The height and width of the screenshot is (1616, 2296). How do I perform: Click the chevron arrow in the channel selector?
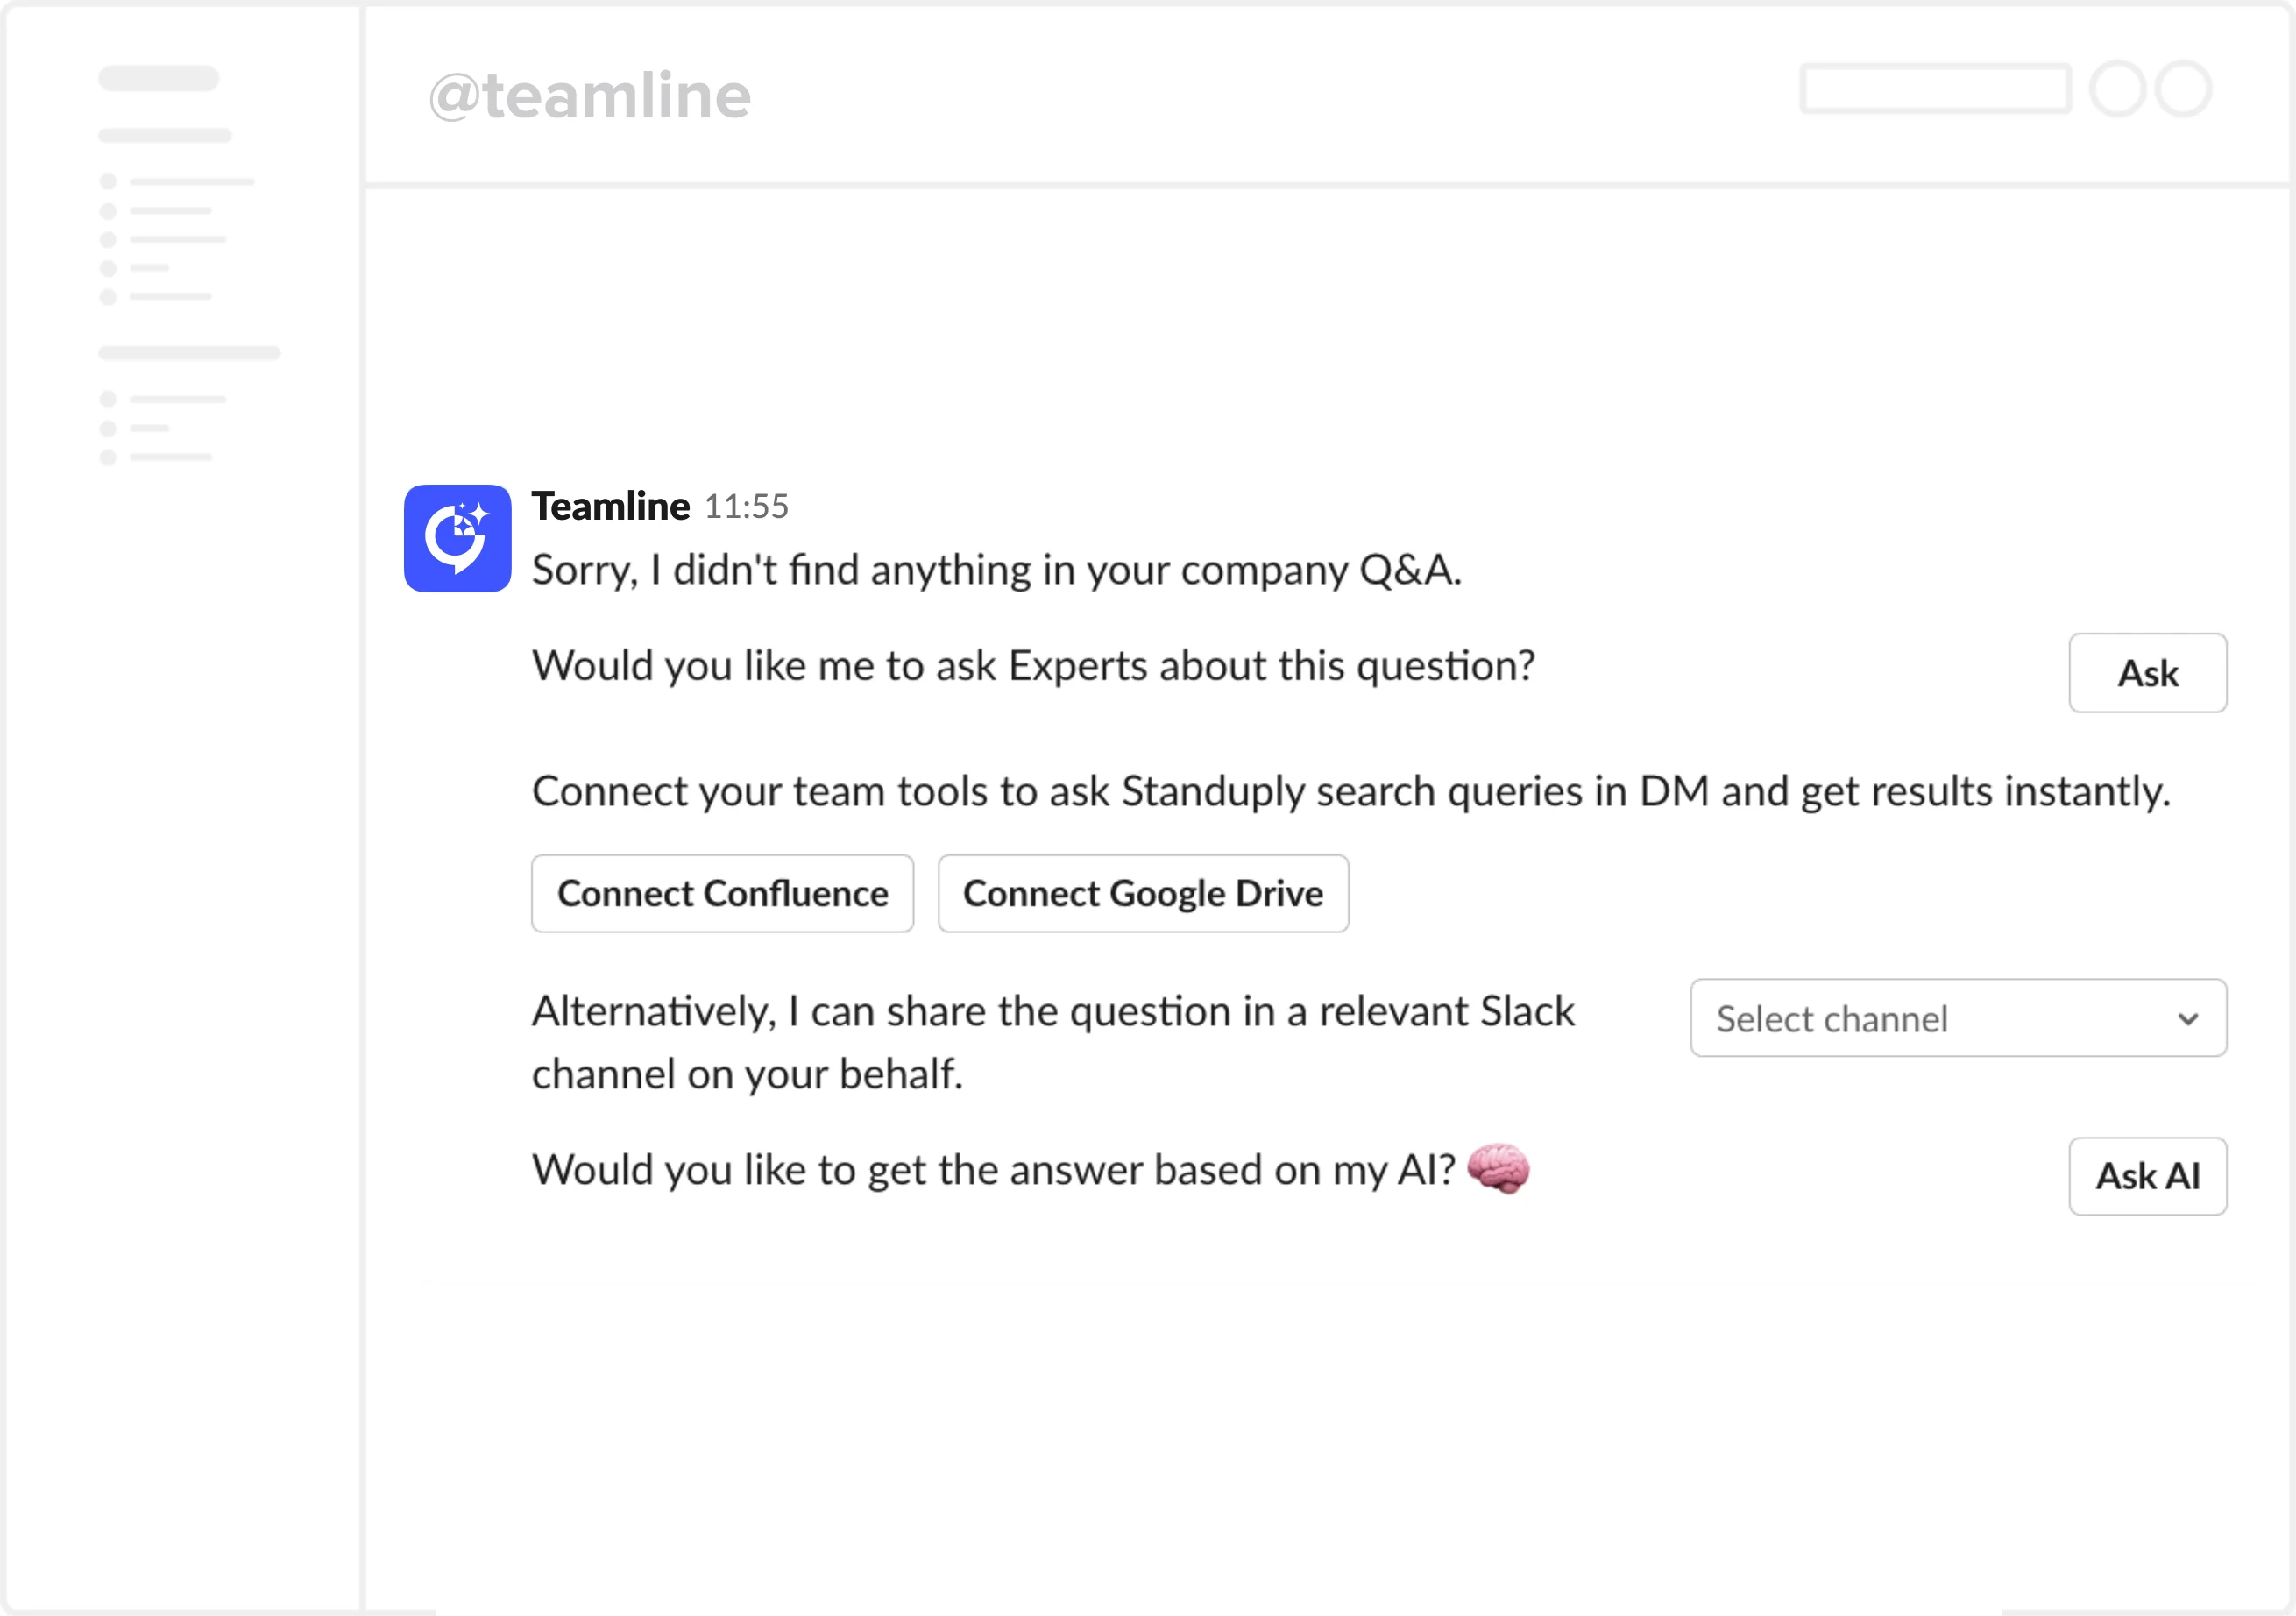click(x=2188, y=1019)
